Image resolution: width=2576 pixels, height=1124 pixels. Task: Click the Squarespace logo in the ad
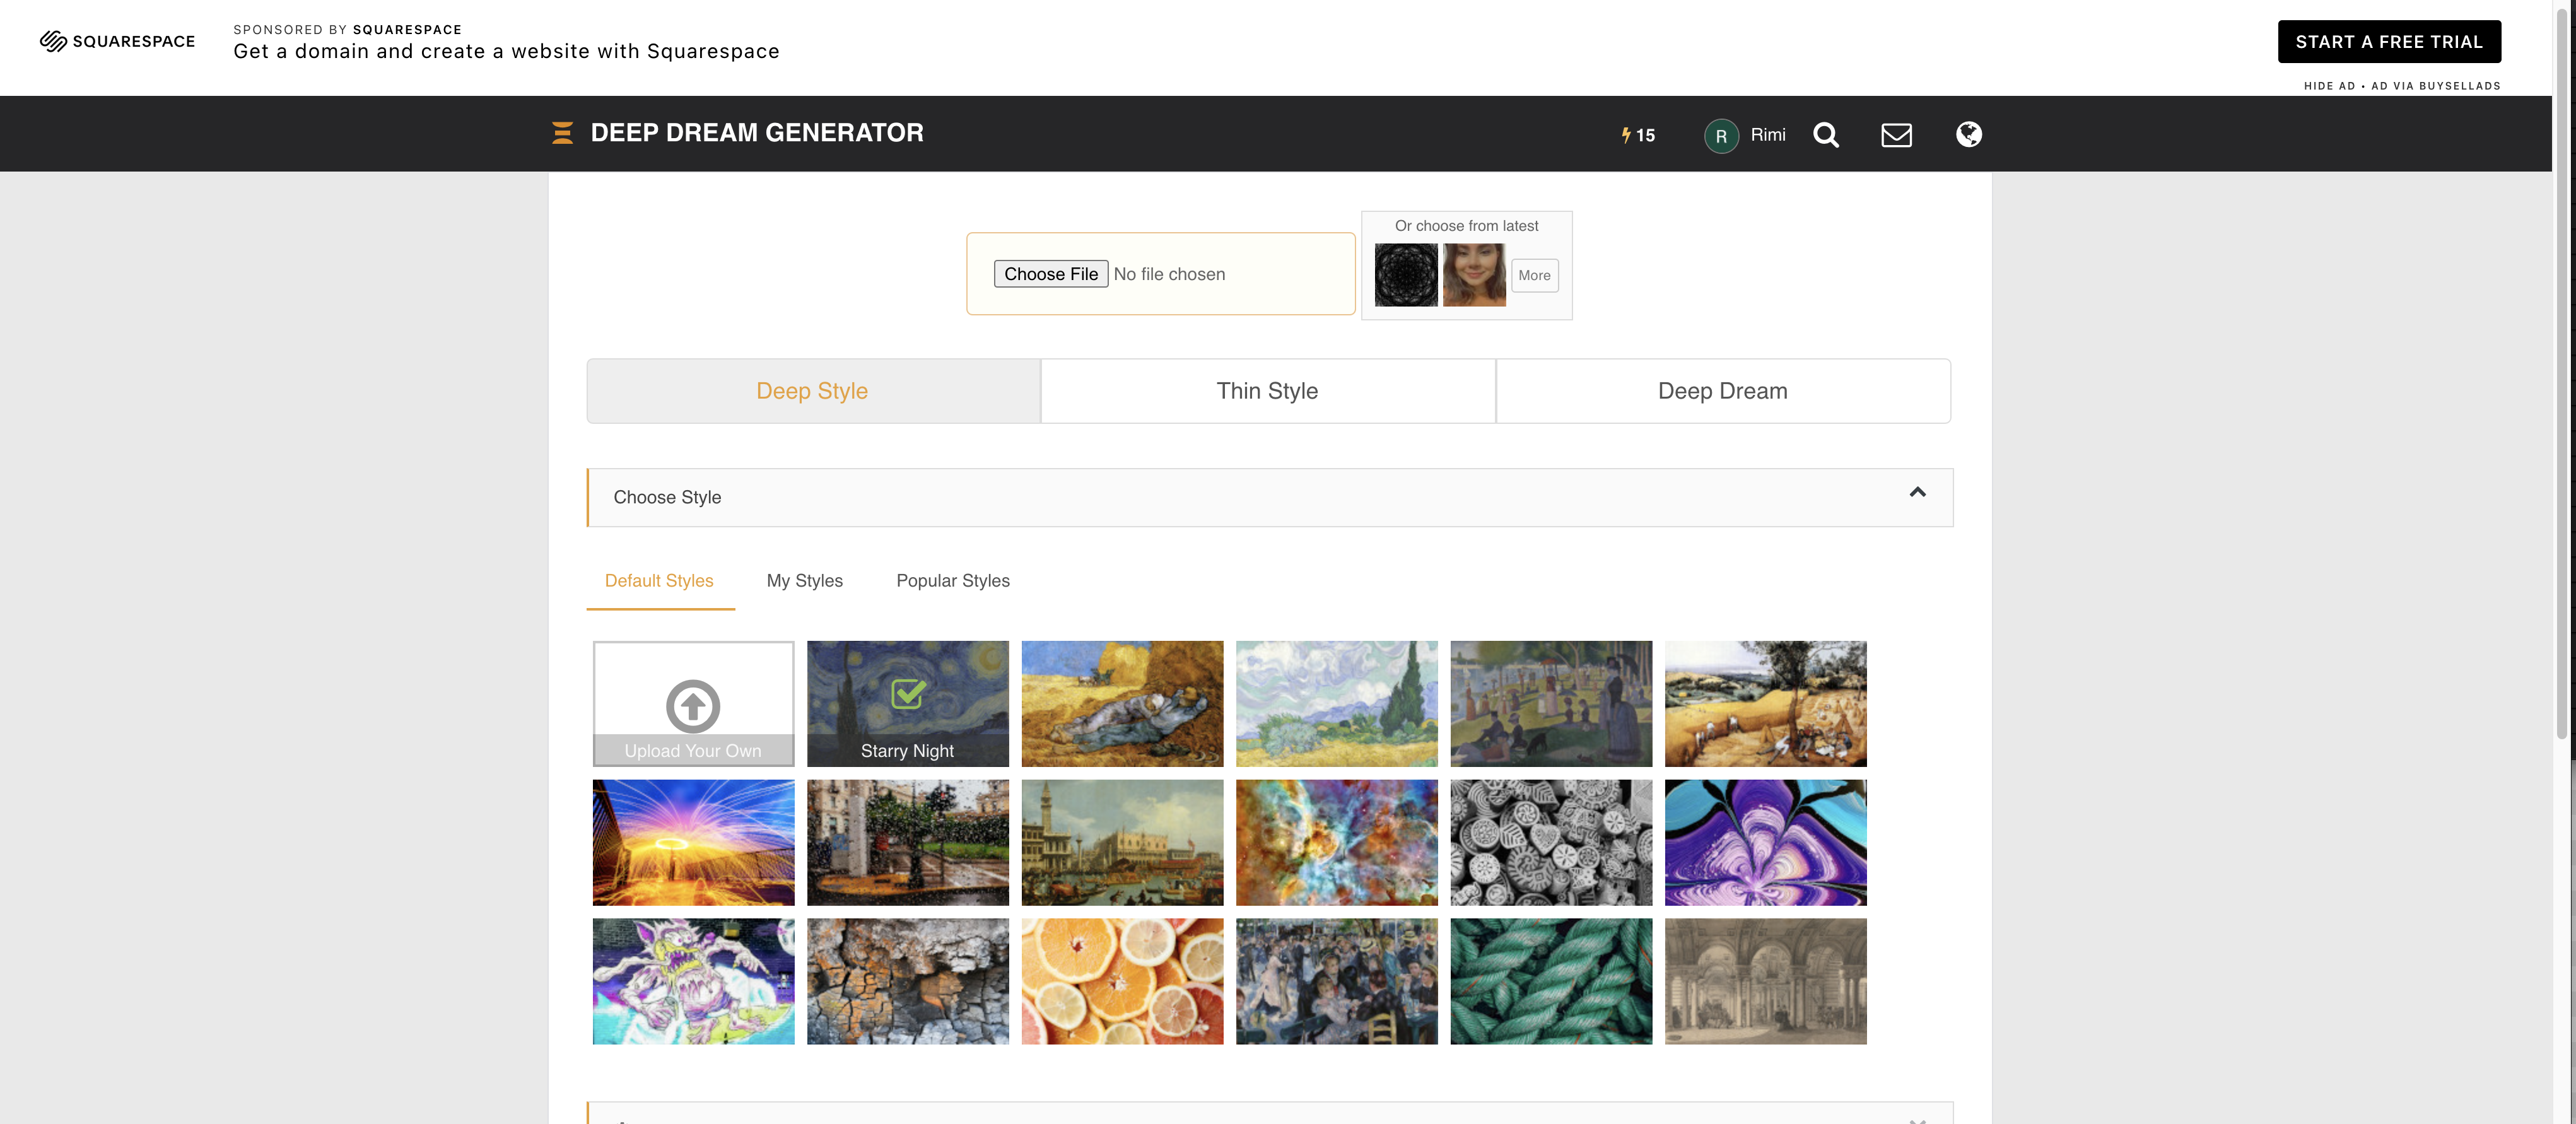117,41
